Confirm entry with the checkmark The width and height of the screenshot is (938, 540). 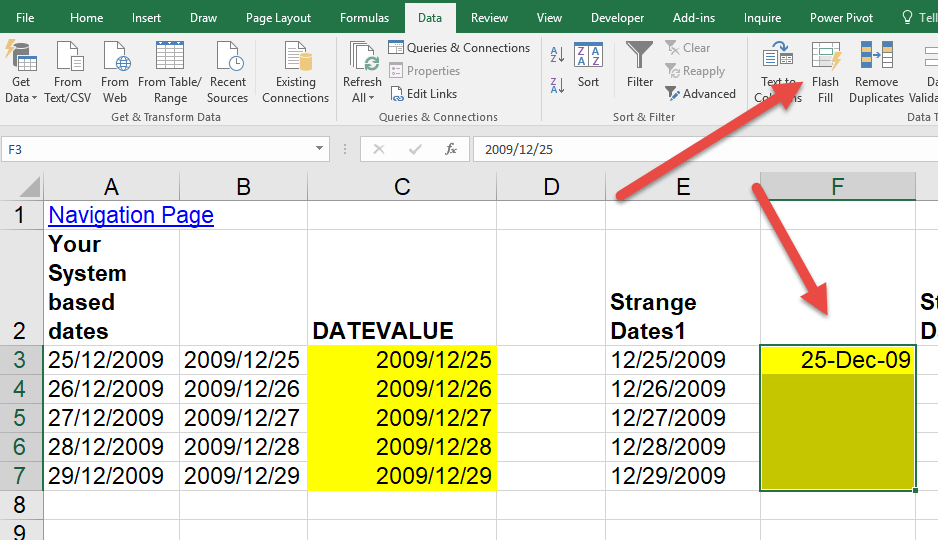(x=415, y=149)
